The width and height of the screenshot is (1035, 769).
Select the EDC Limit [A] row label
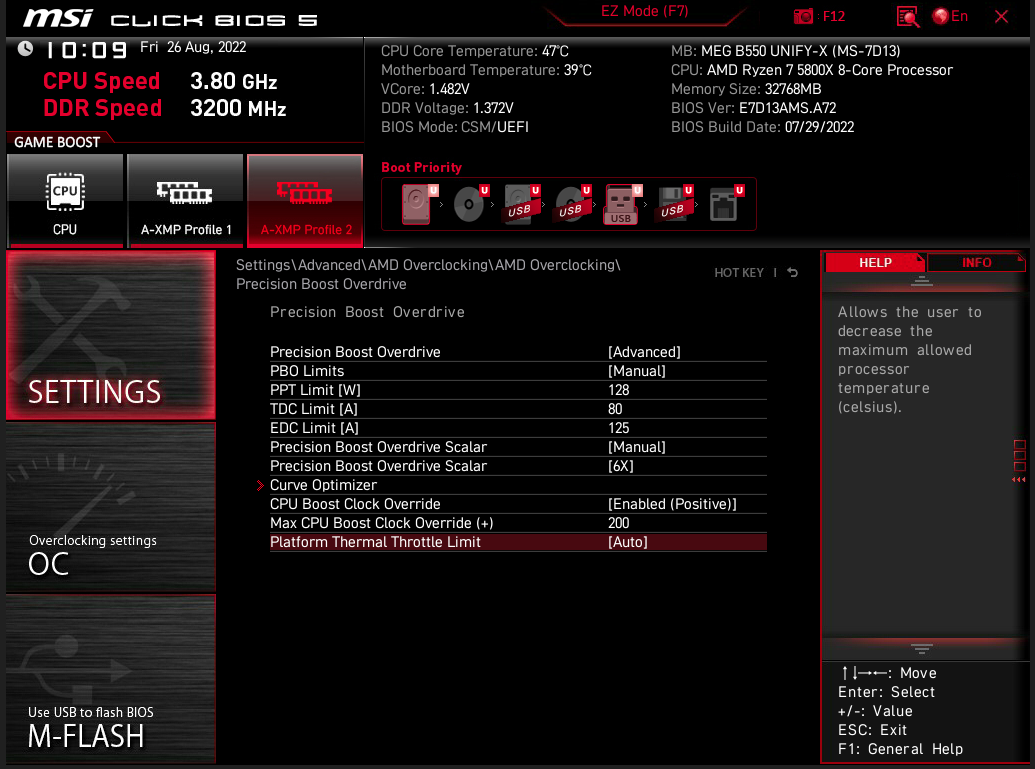(x=314, y=428)
